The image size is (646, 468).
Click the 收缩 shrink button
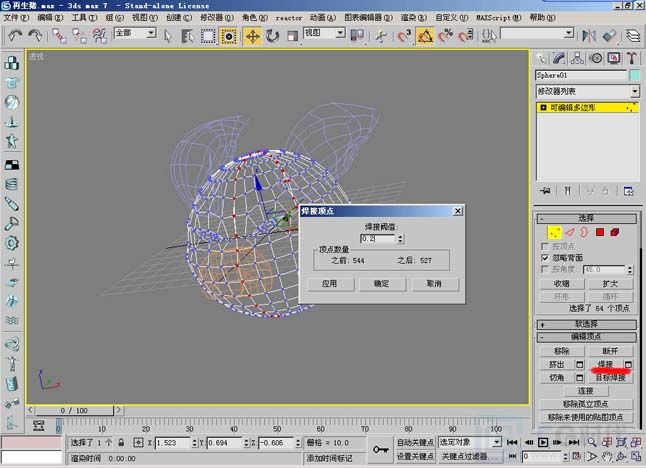click(562, 284)
